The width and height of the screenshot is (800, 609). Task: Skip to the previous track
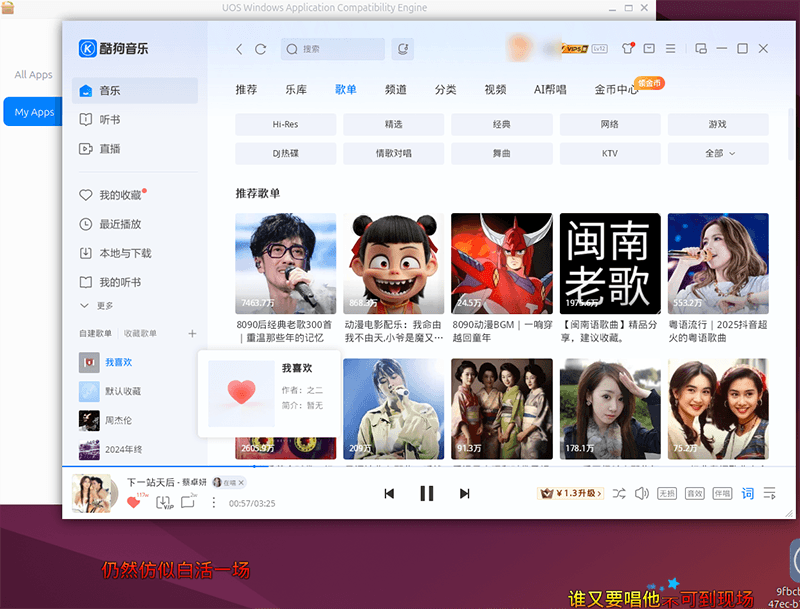(389, 493)
